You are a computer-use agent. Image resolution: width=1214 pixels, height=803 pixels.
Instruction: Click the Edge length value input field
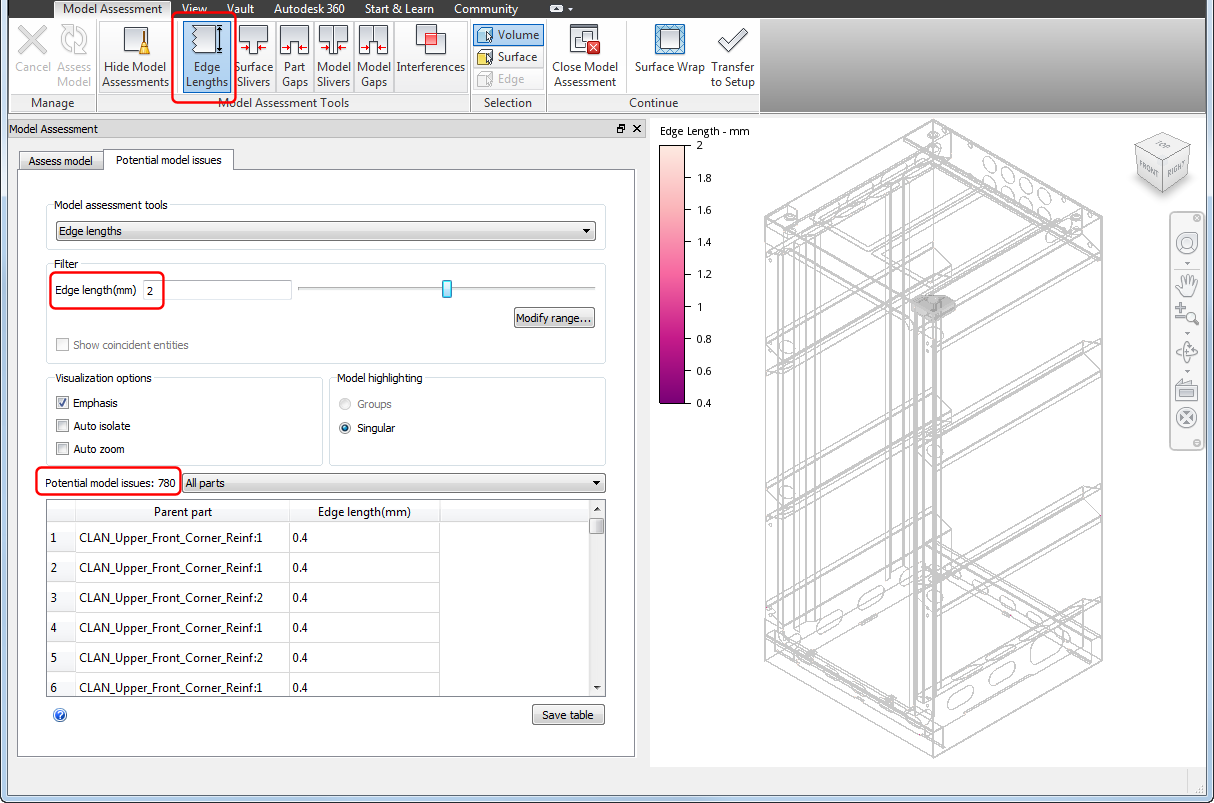tap(217, 290)
